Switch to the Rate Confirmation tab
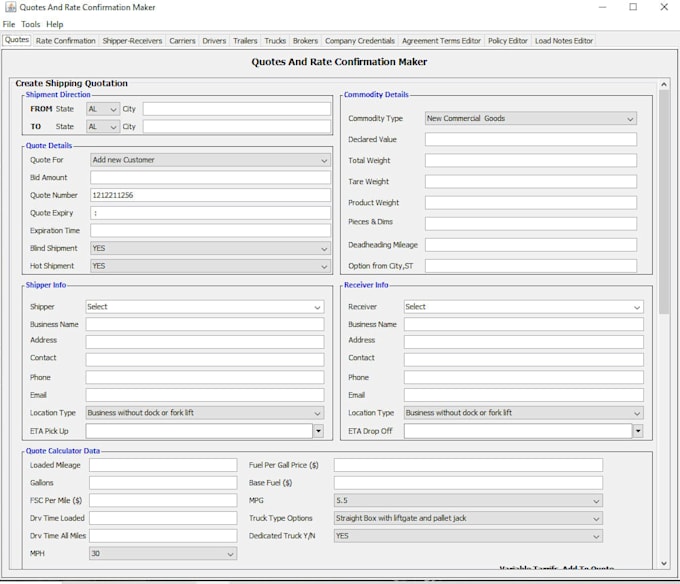 point(65,41)
